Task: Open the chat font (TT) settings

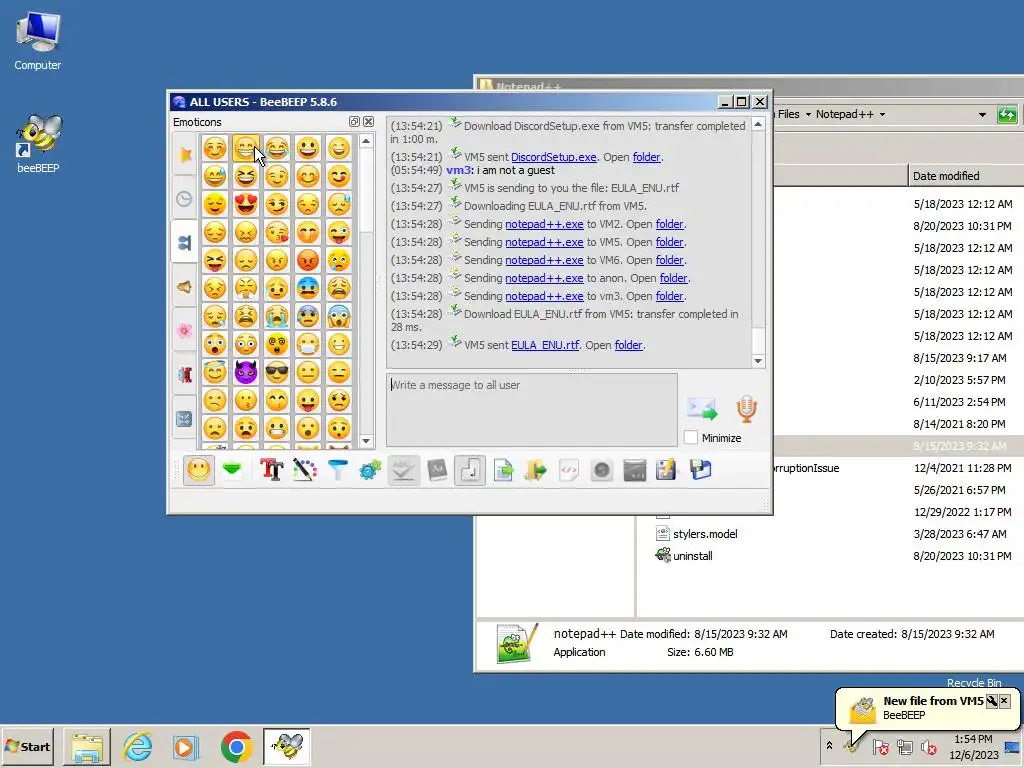Action: click(272, 470)
